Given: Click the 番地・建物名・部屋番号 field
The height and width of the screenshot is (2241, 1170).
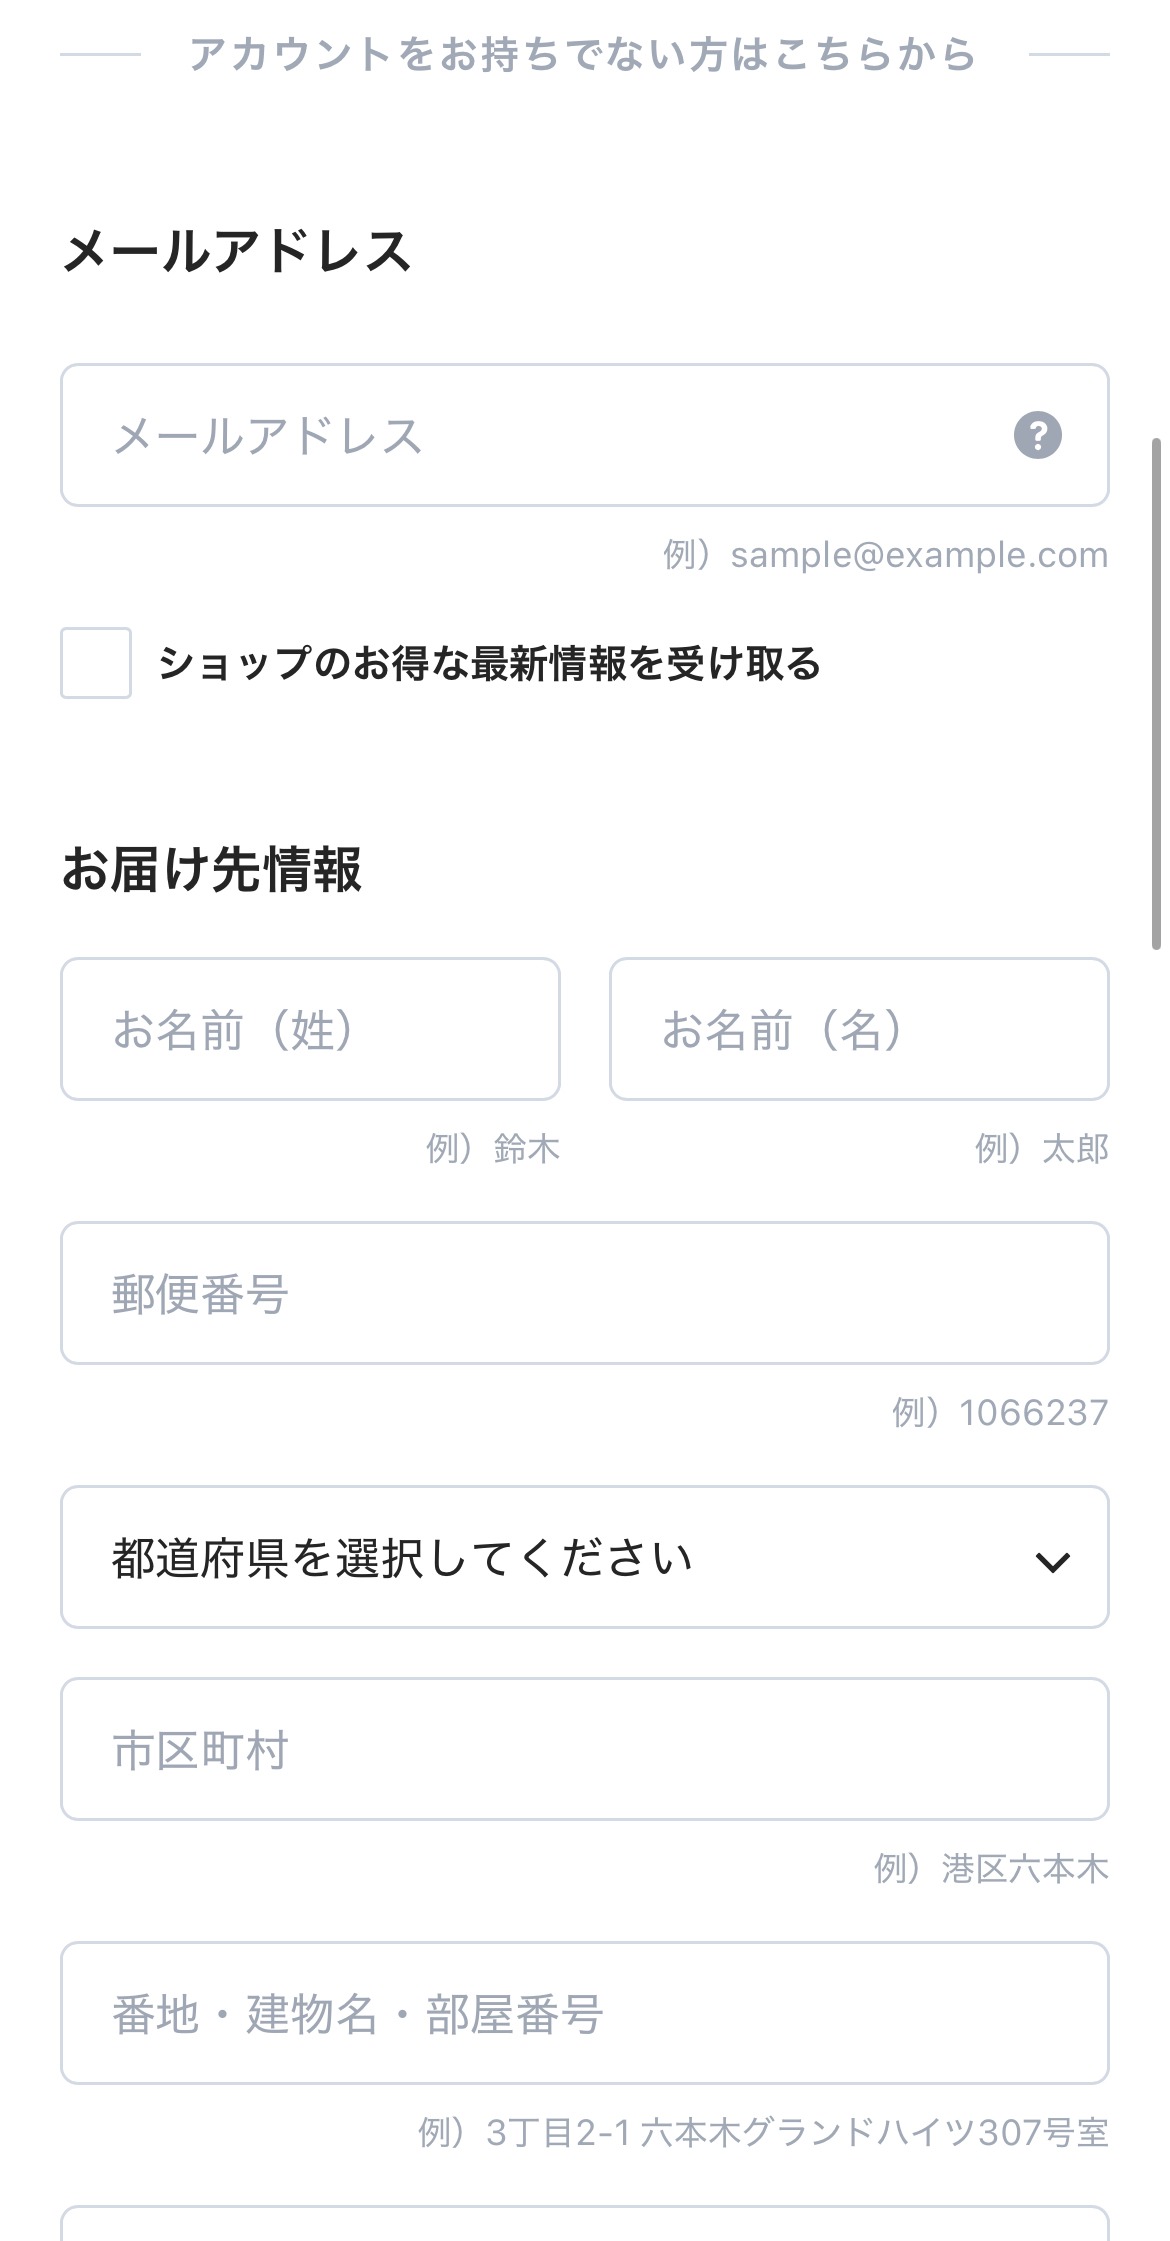Looking at the screenshot, I should coord(585,2013).
